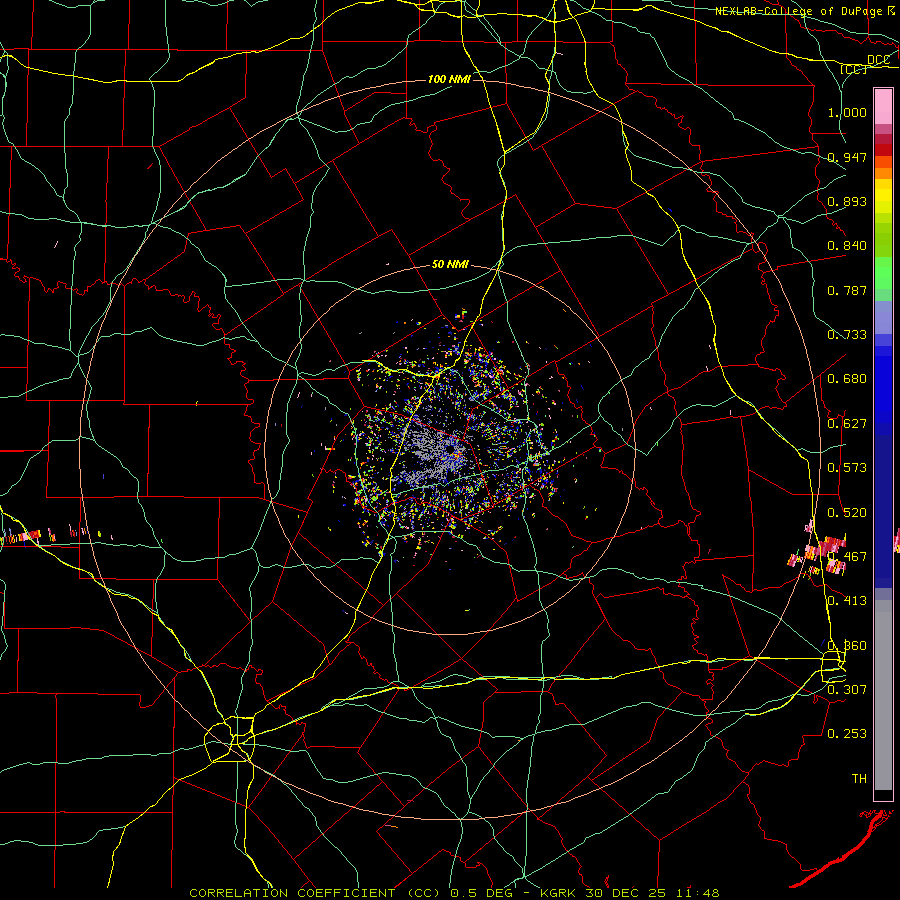The image size is (900, 900).
Task: Click the 0.360 scale value
Action: click(847, 646)
